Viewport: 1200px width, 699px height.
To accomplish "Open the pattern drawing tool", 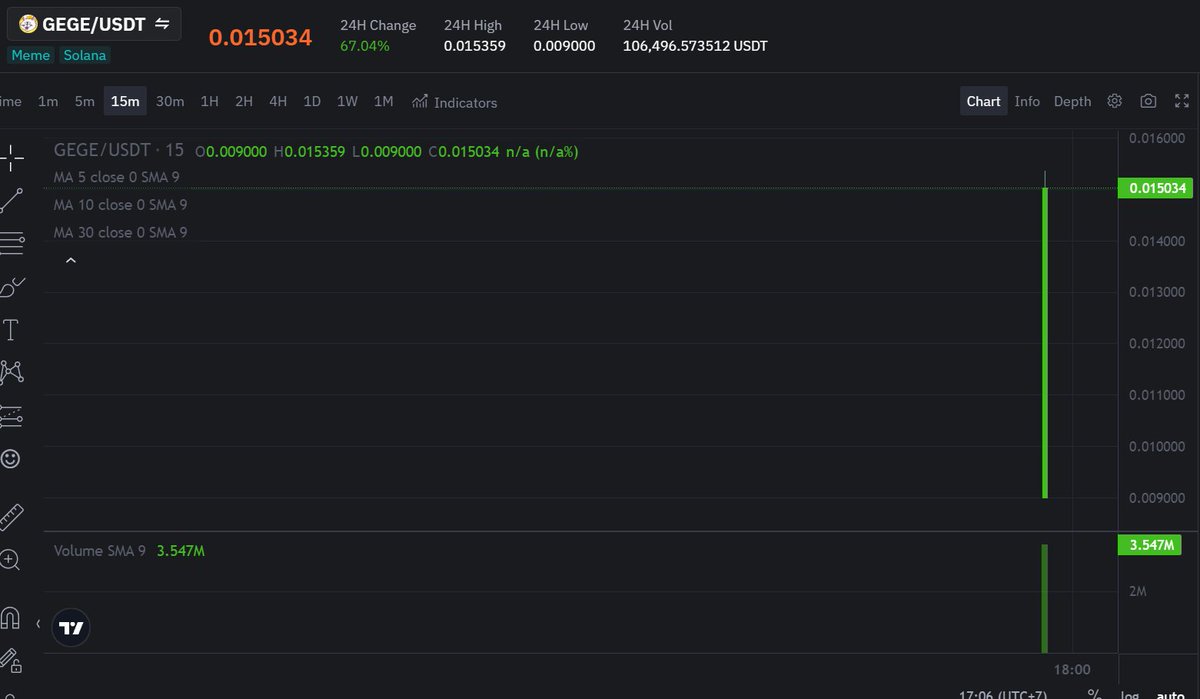I will (11, 373).
